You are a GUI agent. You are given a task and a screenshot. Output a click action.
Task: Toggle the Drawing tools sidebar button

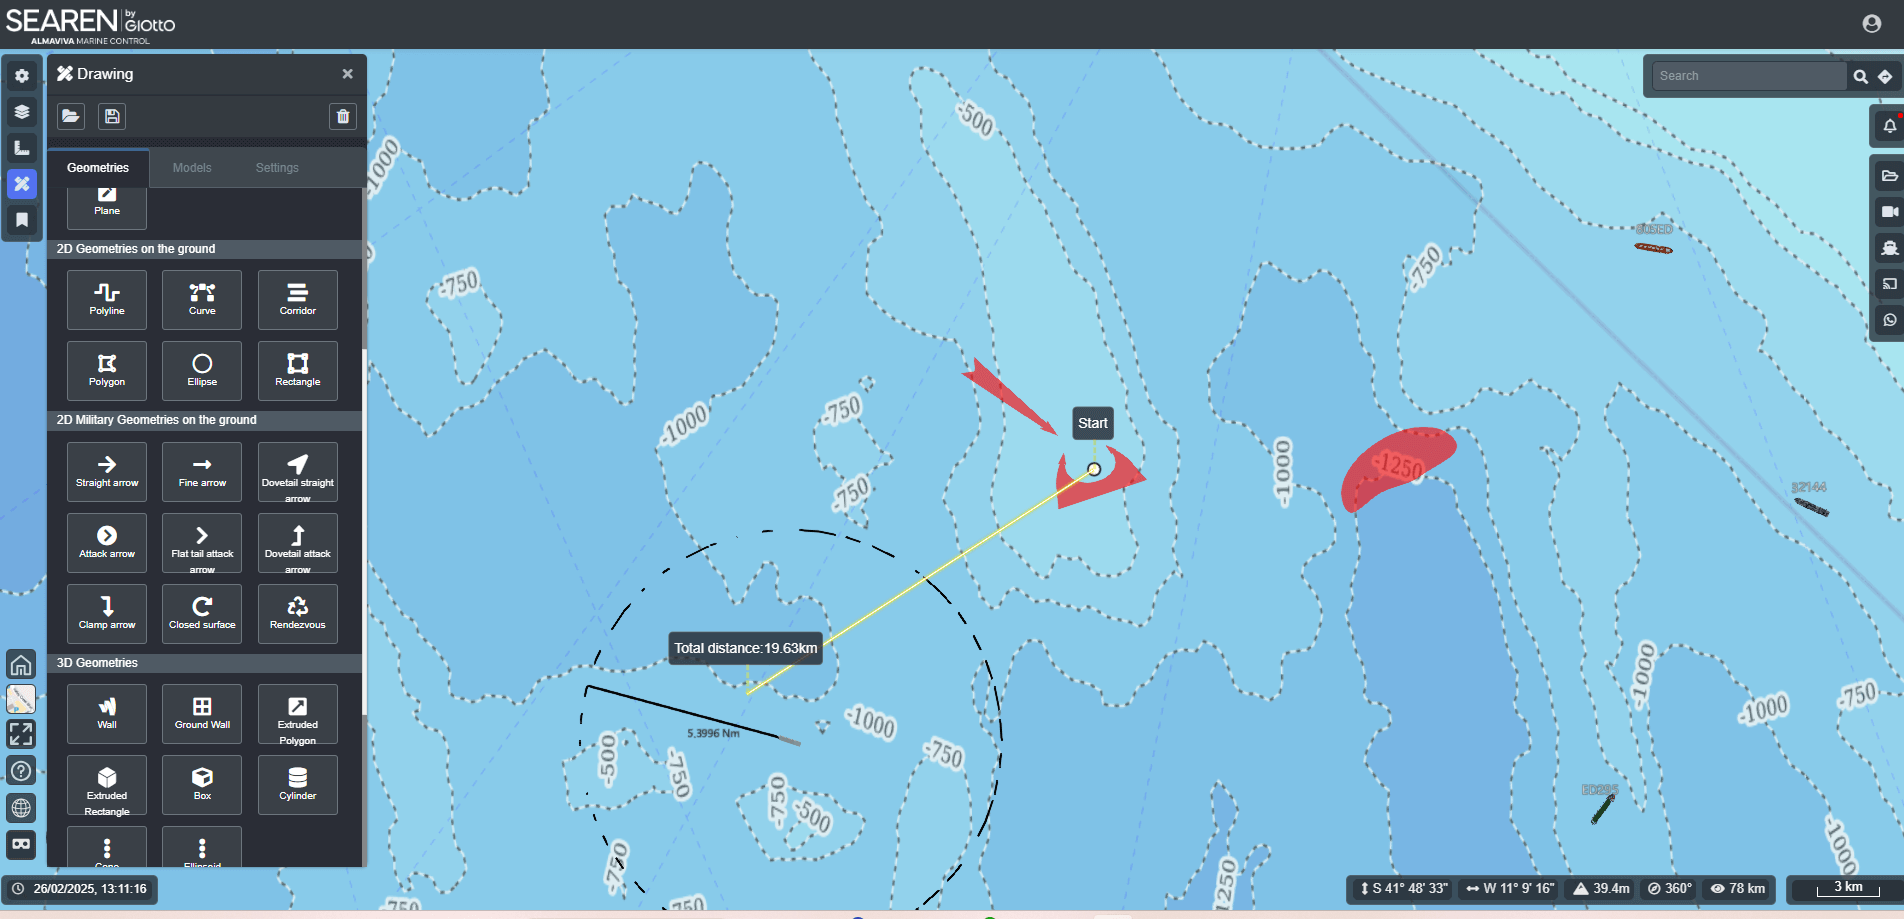coord(22,184)
